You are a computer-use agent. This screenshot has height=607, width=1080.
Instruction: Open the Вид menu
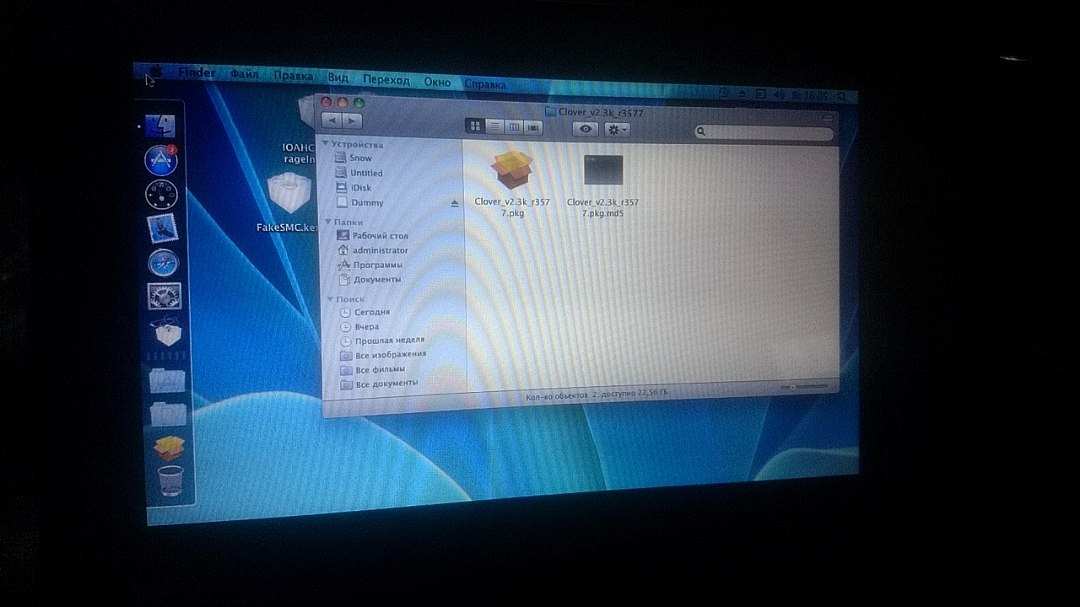338,78
